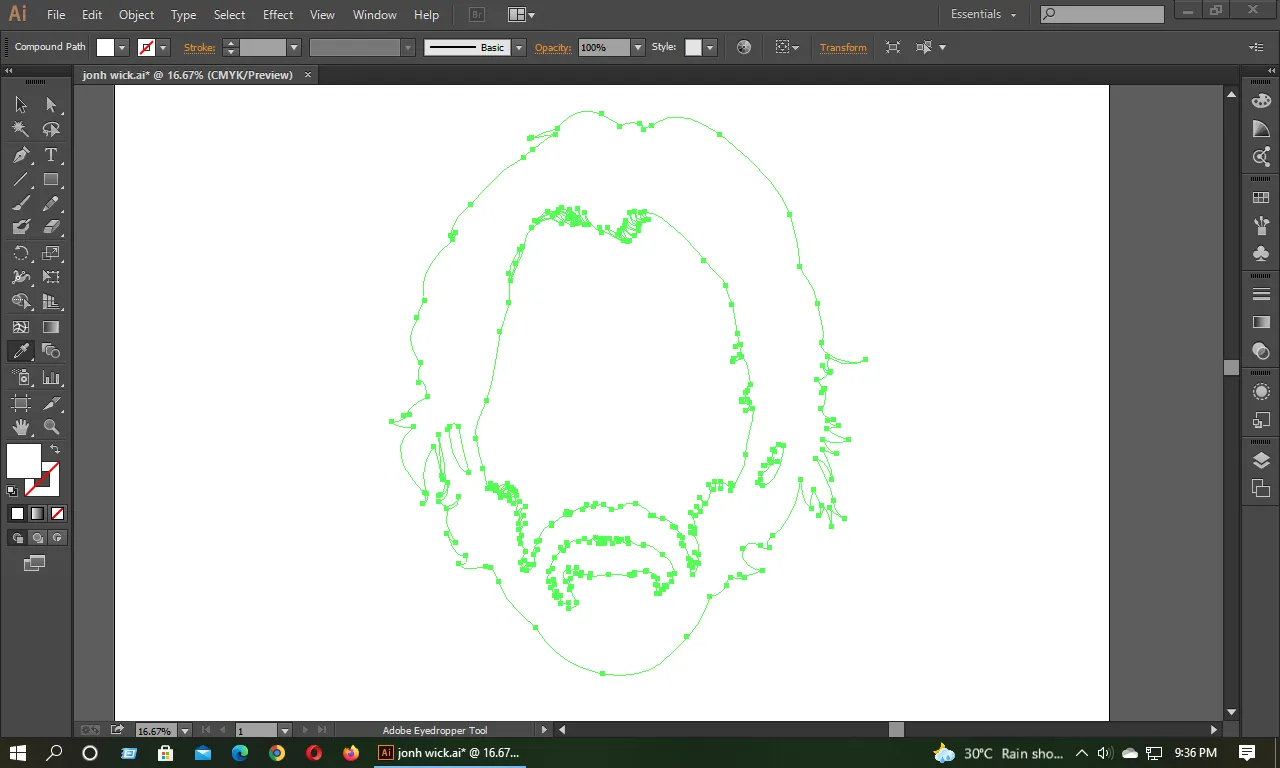Open the Artboards panel icon

(x=1261, y=489)
